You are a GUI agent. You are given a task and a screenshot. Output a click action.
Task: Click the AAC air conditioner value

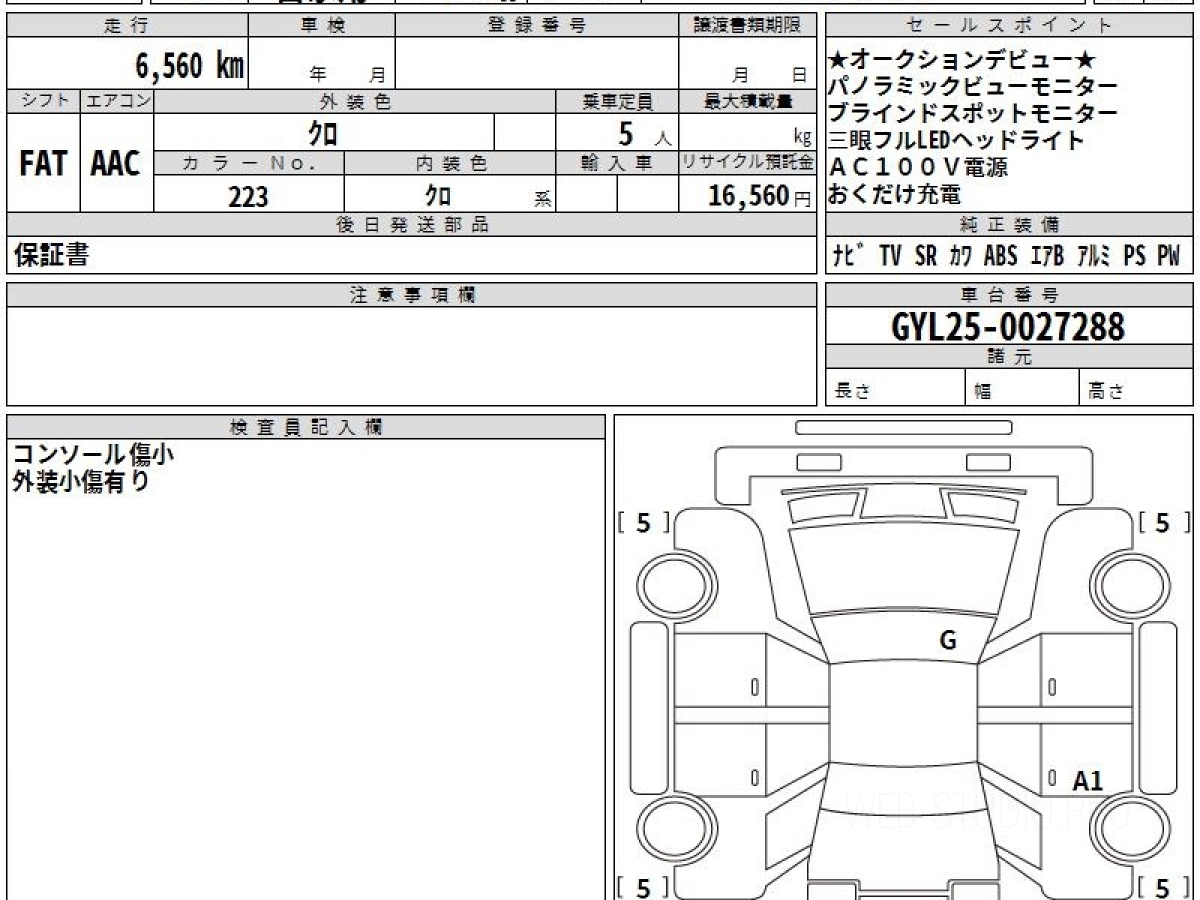[117, 164]
